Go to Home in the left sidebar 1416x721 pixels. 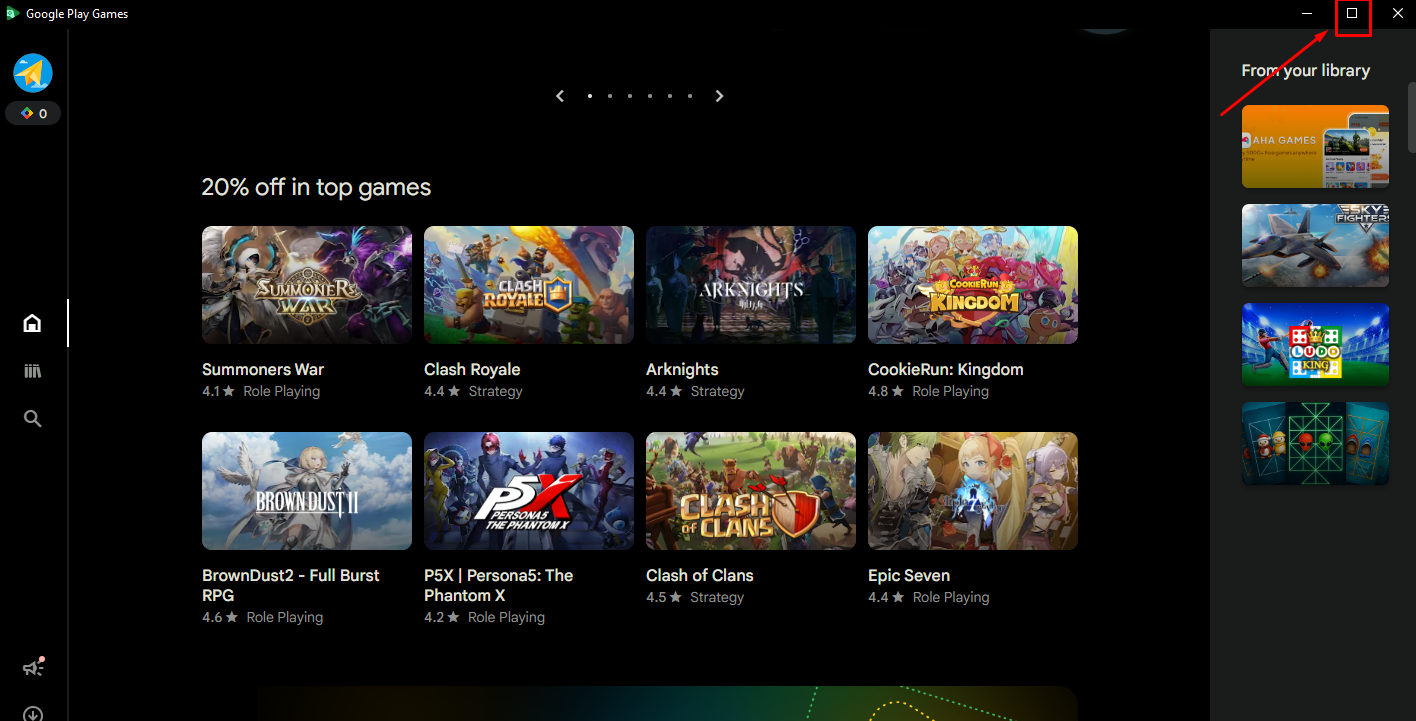pyautogui.click(x=33, y=323)
